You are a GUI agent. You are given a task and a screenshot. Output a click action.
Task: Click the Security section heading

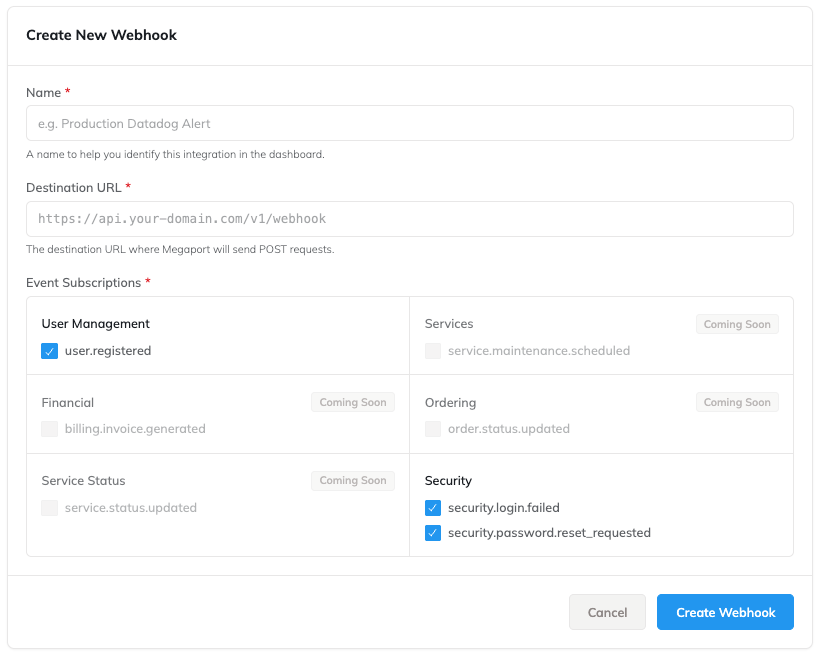tap(451, 481)
